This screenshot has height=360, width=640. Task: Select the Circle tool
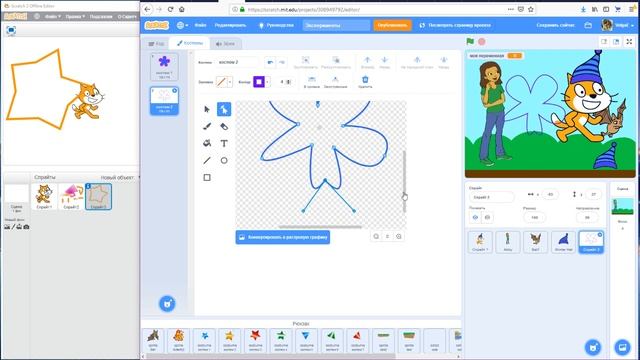click(224, 160)
